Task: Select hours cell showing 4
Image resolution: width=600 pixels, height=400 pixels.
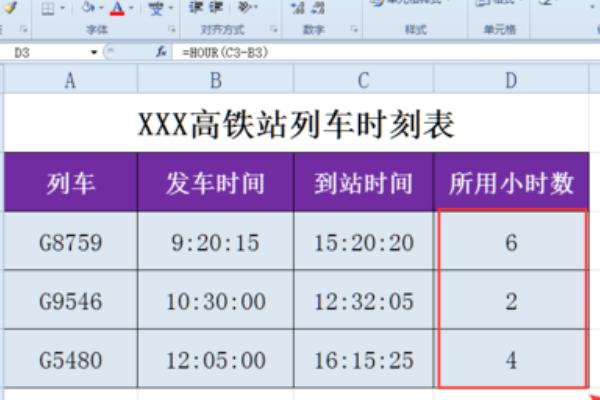Action: [511, 359]
